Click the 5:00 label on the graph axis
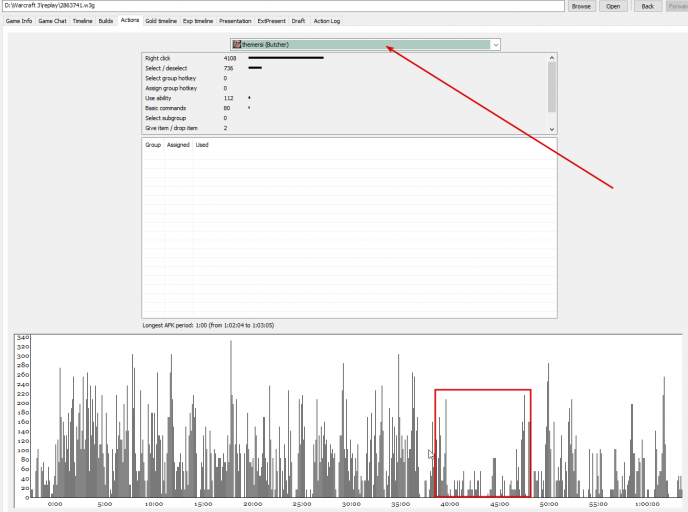Screen dimensions: 688x512 pyautogui.click(x=104, y=504)
